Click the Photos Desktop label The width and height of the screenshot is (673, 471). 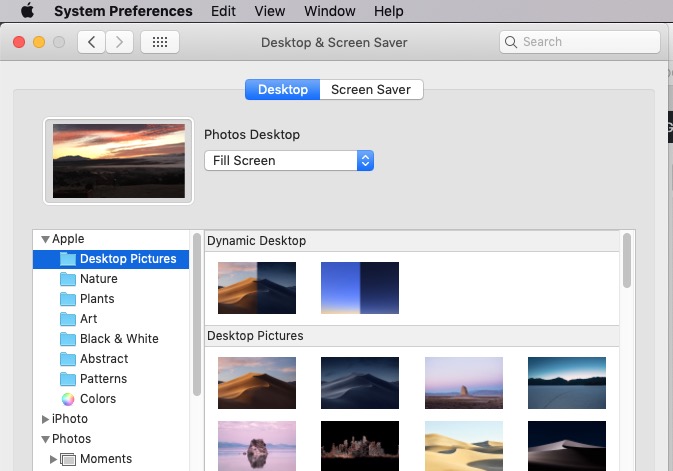coord(252,134)
